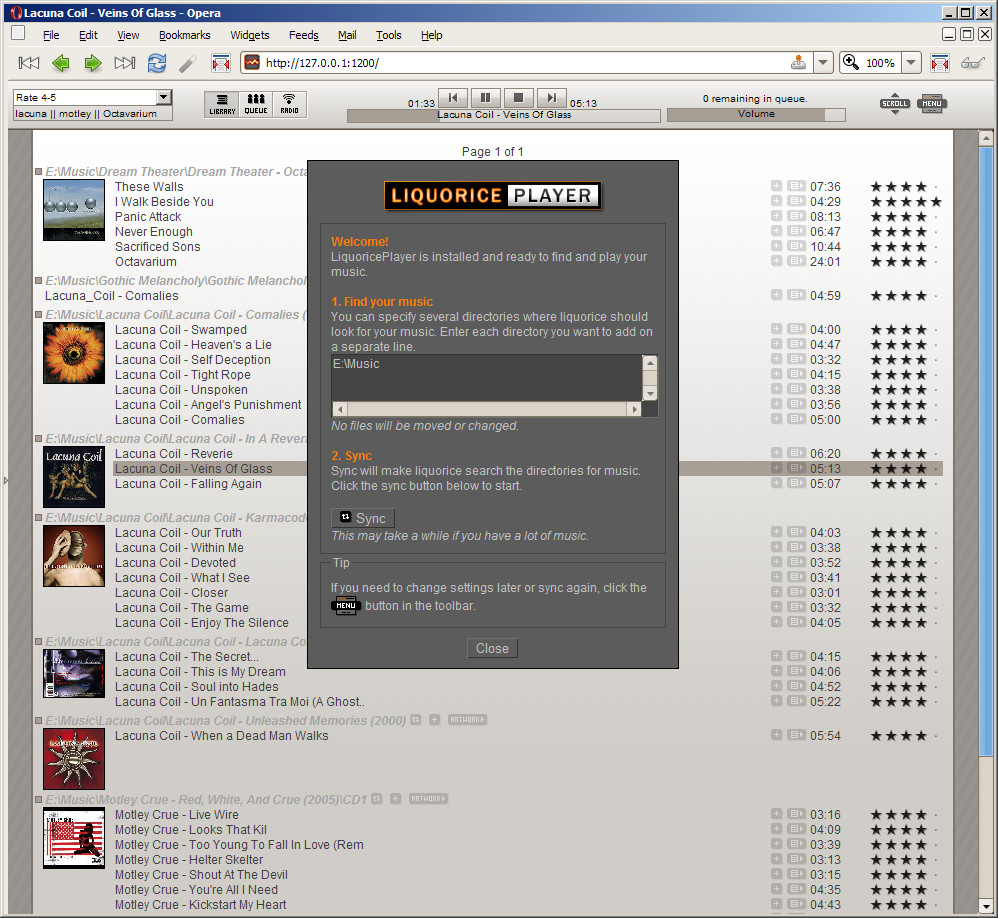The image size is (998, 918).
Task: Add These Walls (07:36) with plus icon
Action: tap(777, 186)
